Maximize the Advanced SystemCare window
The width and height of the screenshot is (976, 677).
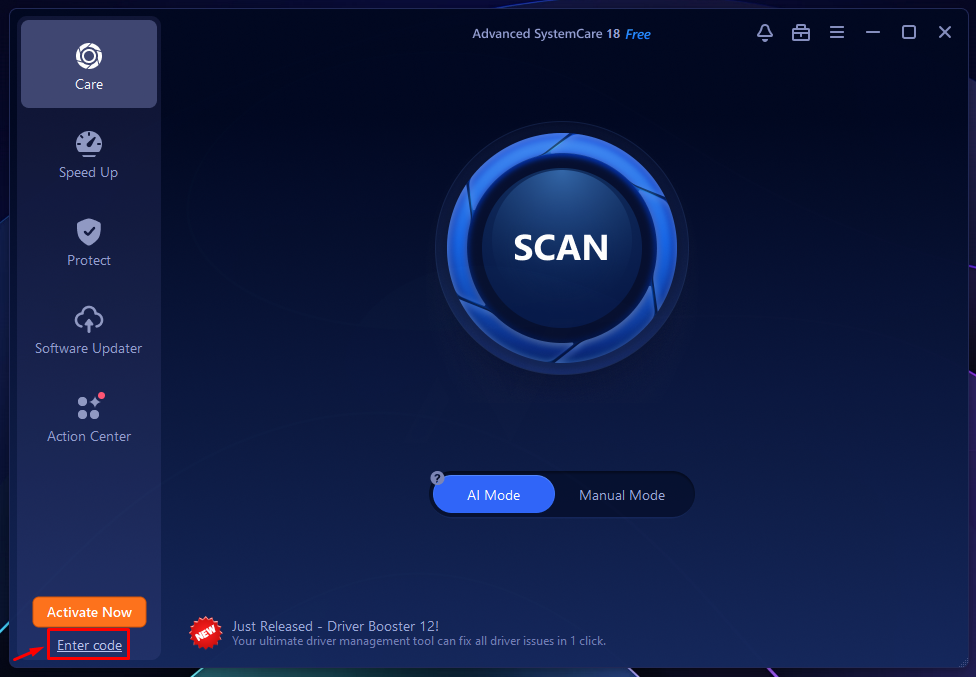click(x=909, y=32)
